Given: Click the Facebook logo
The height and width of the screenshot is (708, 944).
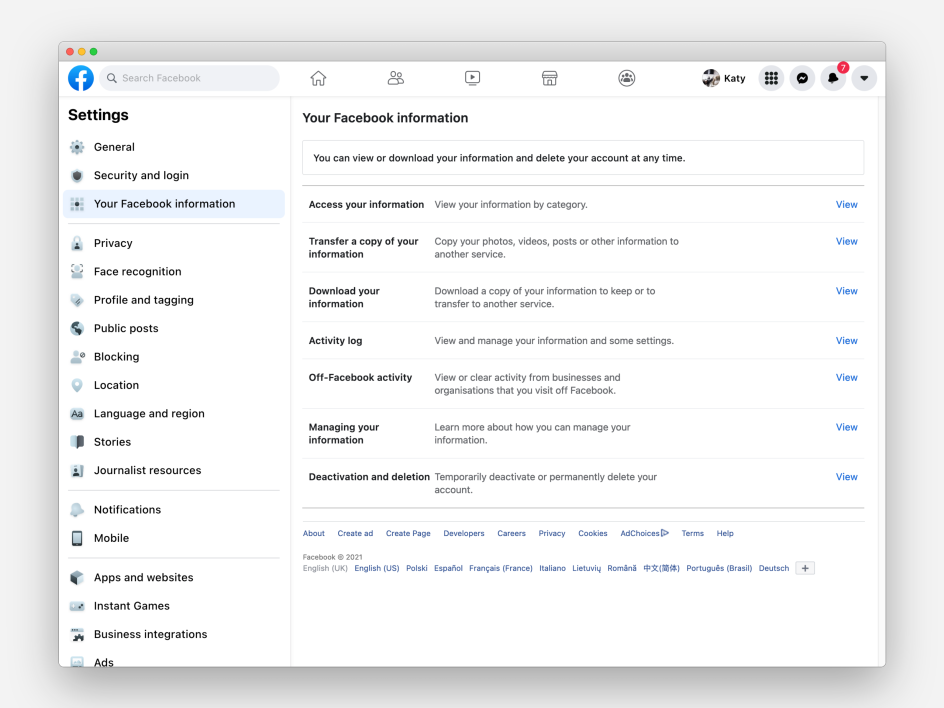Looking at the screenshot, I should point(80,77).
